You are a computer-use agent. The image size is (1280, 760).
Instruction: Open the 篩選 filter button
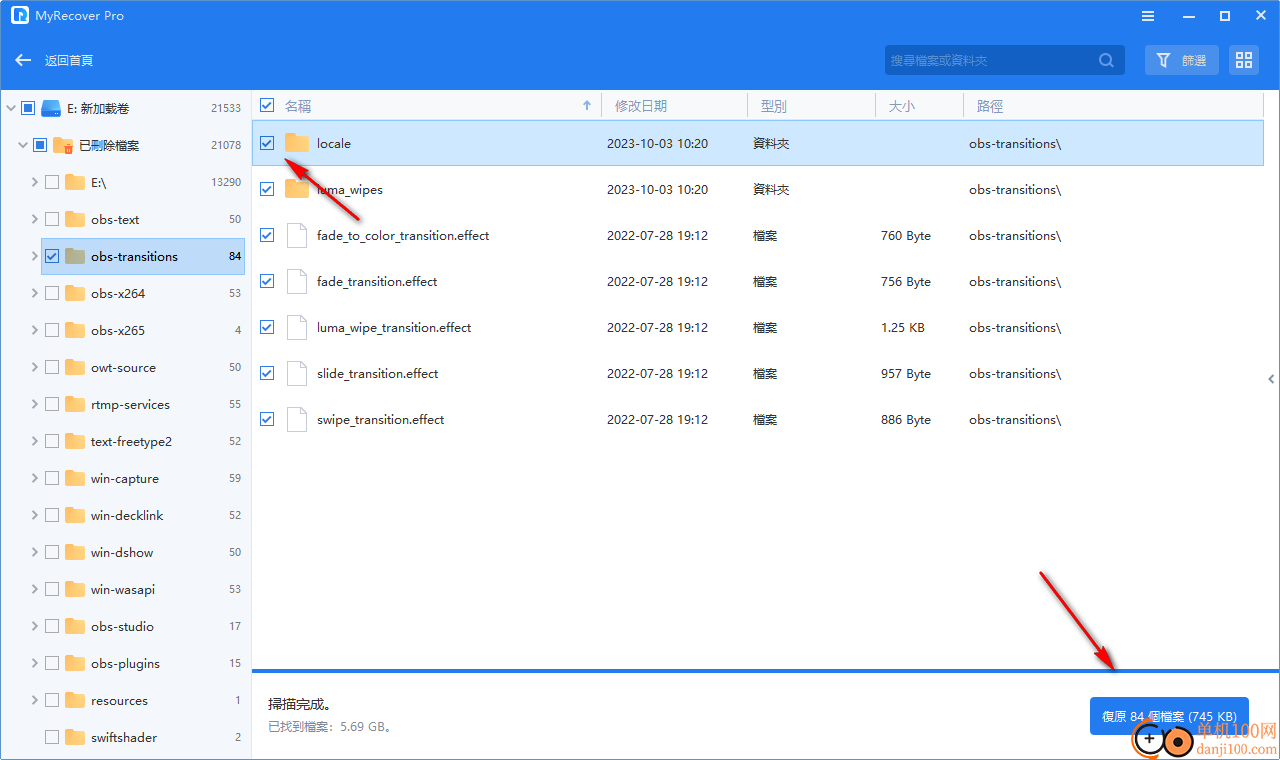pos(1182,60)
